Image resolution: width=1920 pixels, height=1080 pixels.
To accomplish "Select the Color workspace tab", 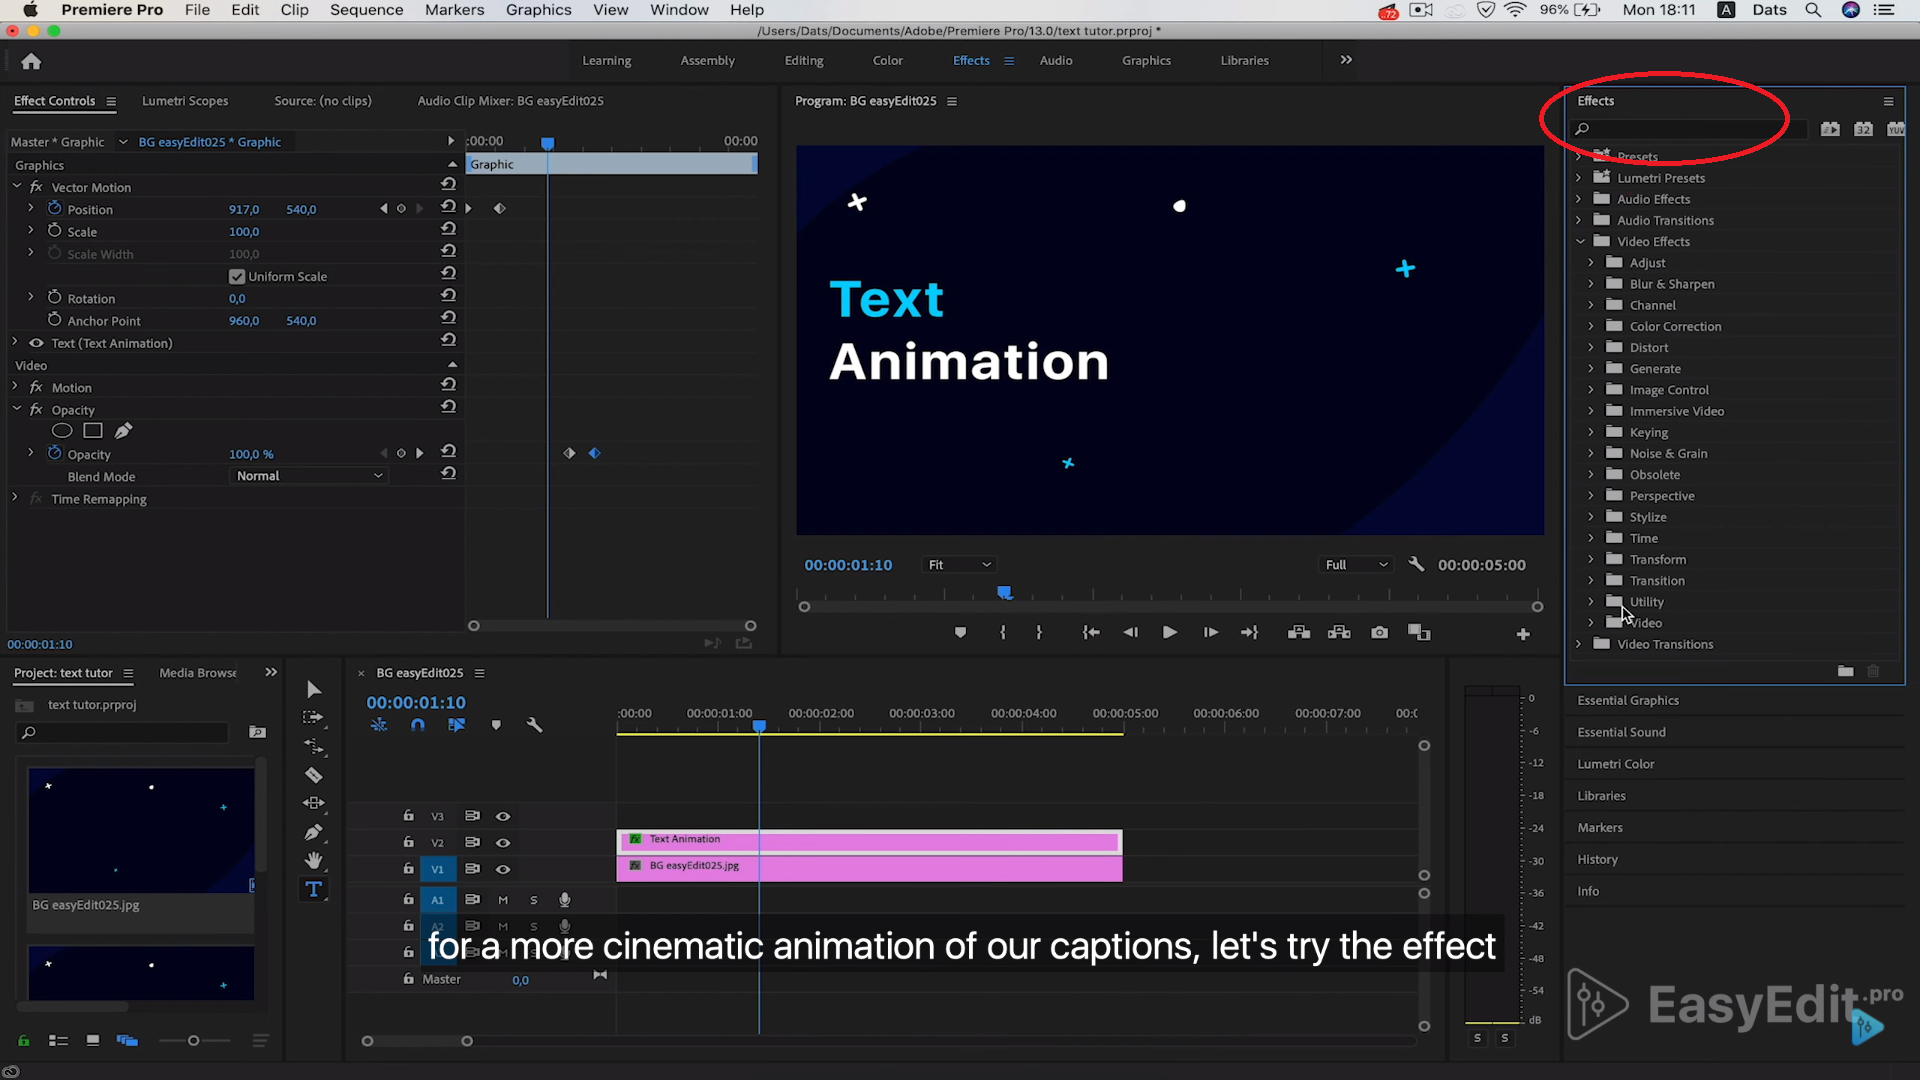I will 887,59.
